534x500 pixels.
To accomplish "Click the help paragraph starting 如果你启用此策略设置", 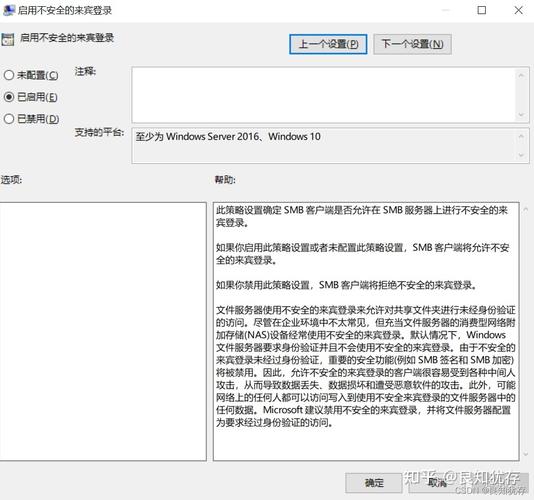I will click(362, 254).
